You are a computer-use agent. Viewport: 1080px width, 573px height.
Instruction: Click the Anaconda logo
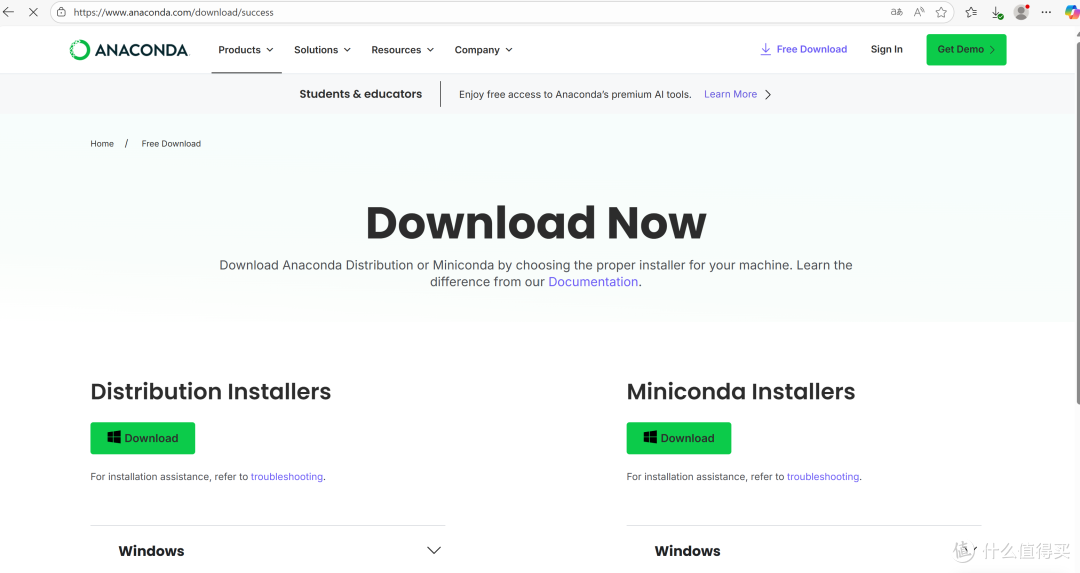coord(129,50)
